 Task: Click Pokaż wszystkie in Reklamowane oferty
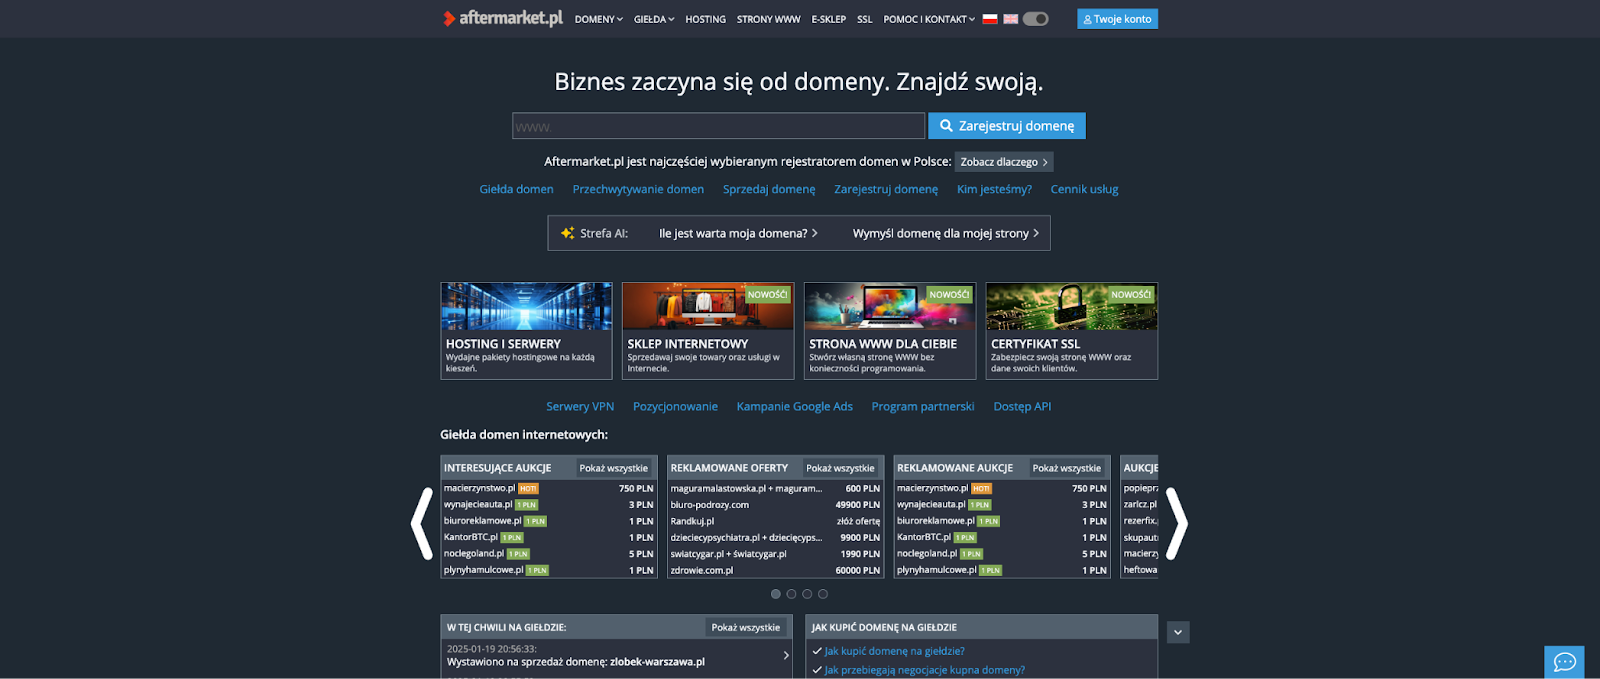click(x=840, y=468)
